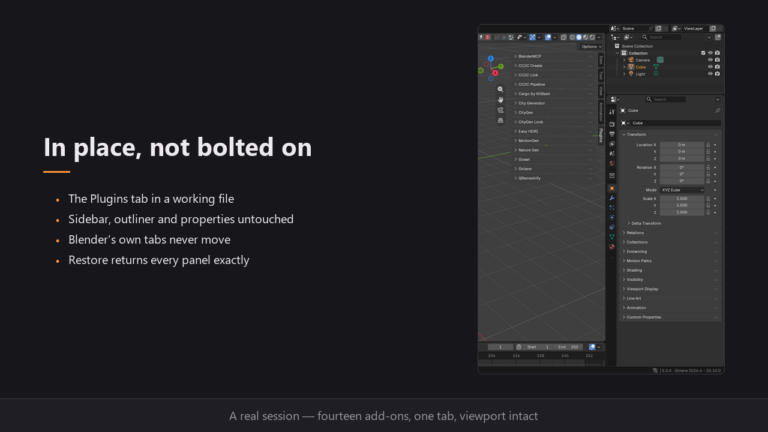Open the rotation Mode XYZ Euler dropdown
The image size is (768, 432).
pos(683,190)
